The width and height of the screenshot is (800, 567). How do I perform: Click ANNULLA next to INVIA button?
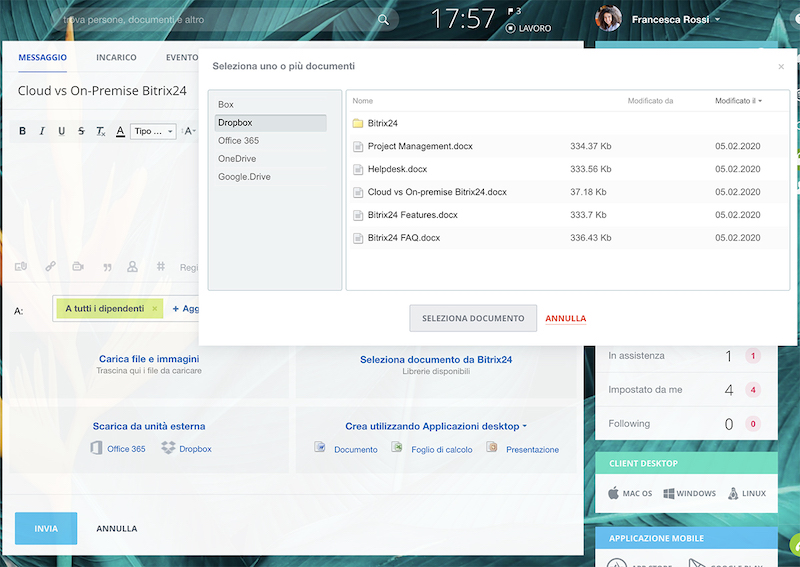tap(117, 529)
